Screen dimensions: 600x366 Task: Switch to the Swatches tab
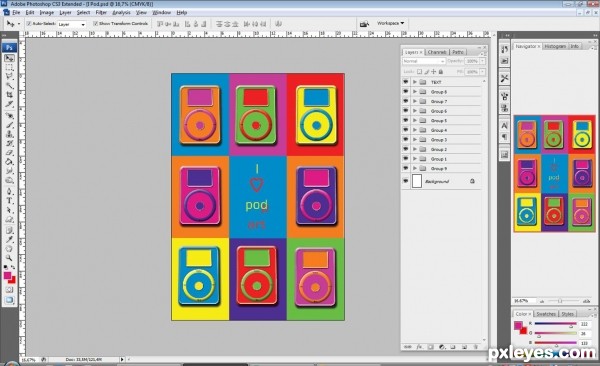(x=546, y=314)
